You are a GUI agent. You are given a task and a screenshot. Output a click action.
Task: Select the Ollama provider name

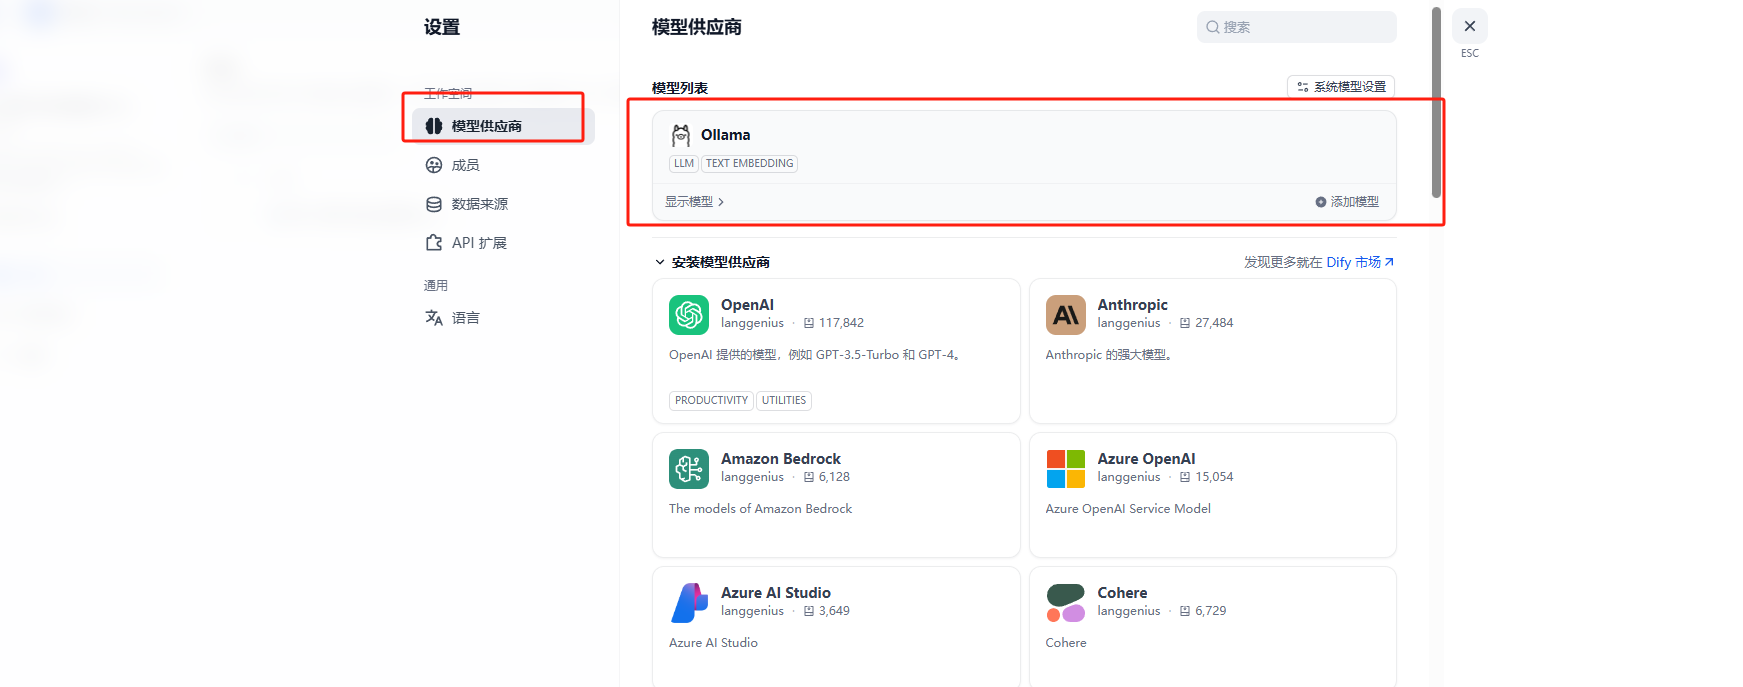(725, 135)
